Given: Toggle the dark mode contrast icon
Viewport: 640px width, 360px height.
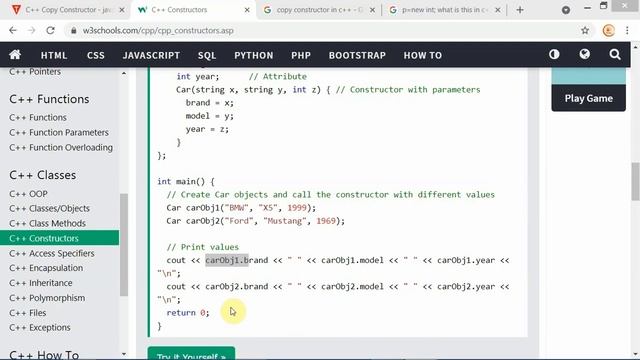Looking at the screenshot, I should 554,54.
